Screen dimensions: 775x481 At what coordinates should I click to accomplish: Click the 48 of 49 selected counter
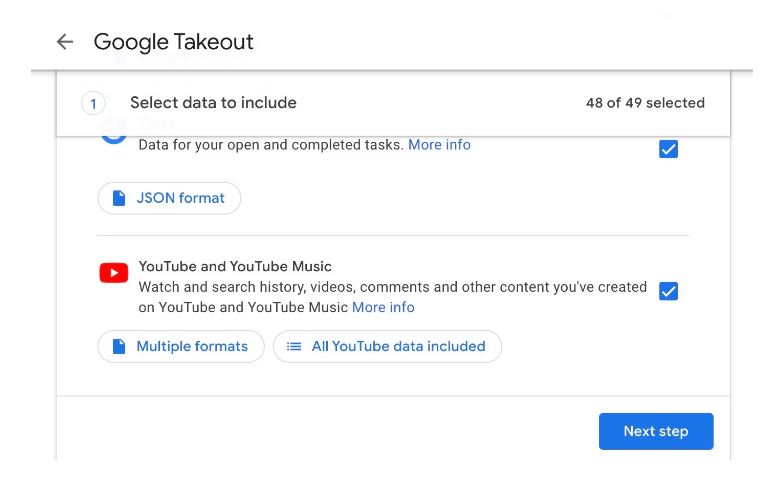coord(645,103)
